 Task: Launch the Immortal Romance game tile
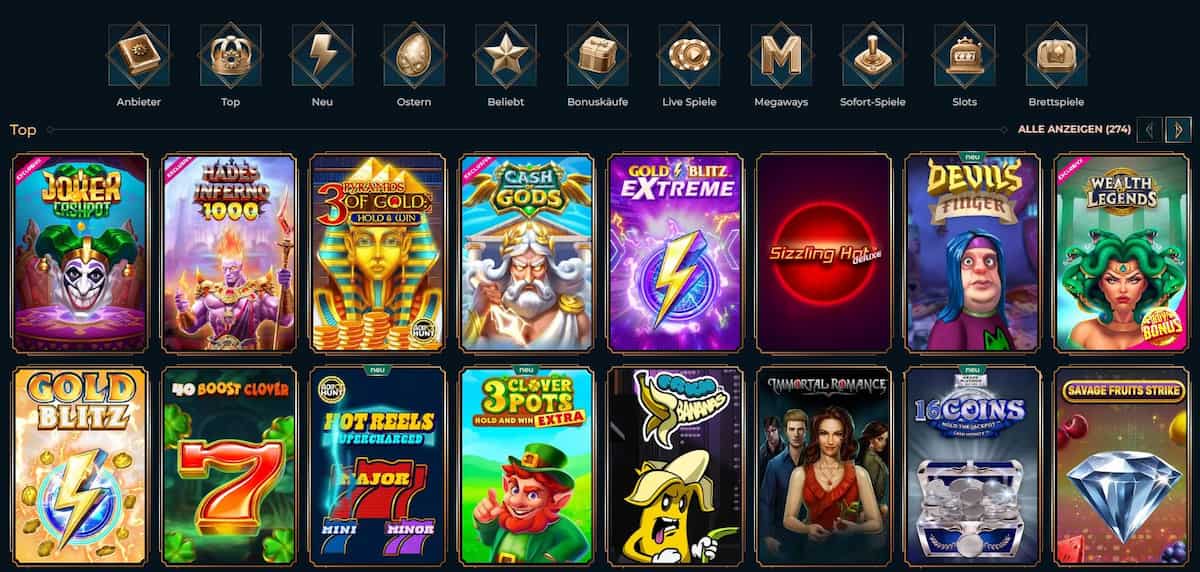[824, 466]
